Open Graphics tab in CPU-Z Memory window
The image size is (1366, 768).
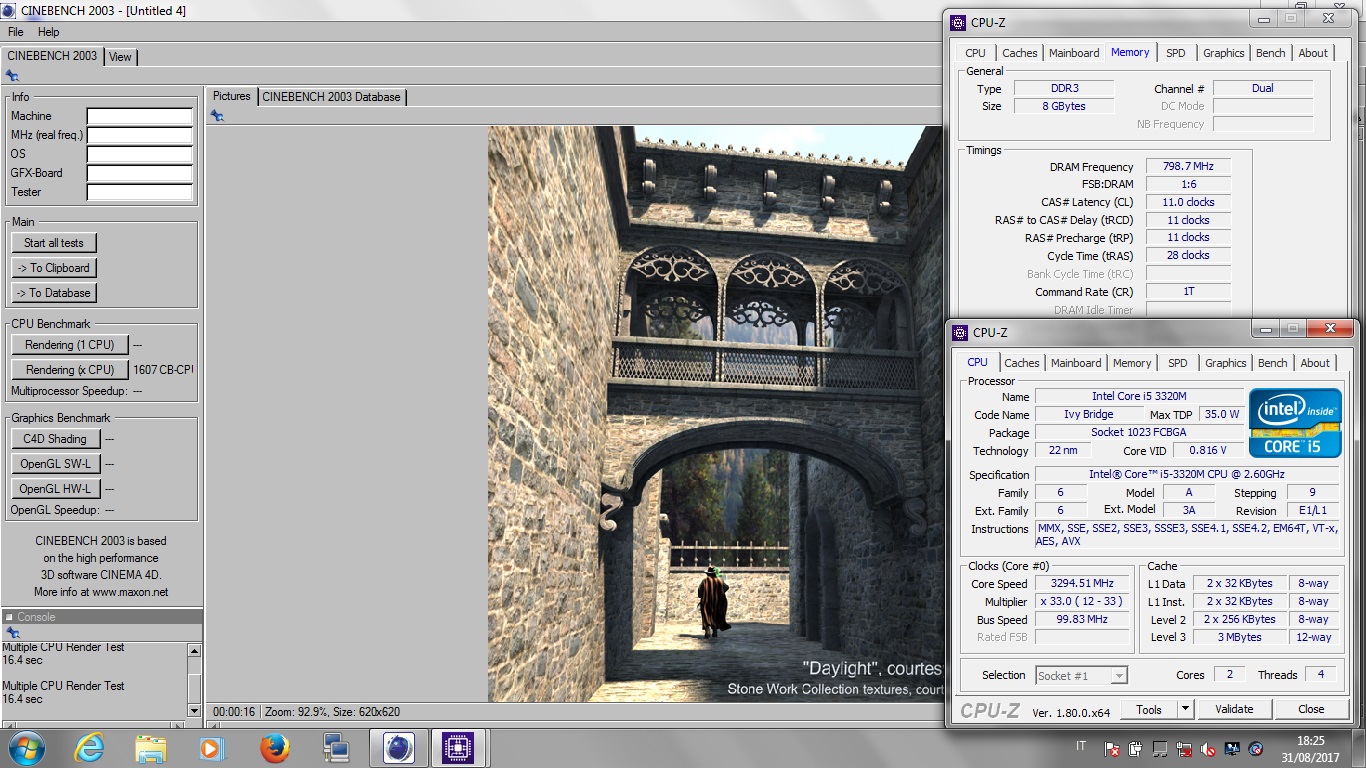1224,53
